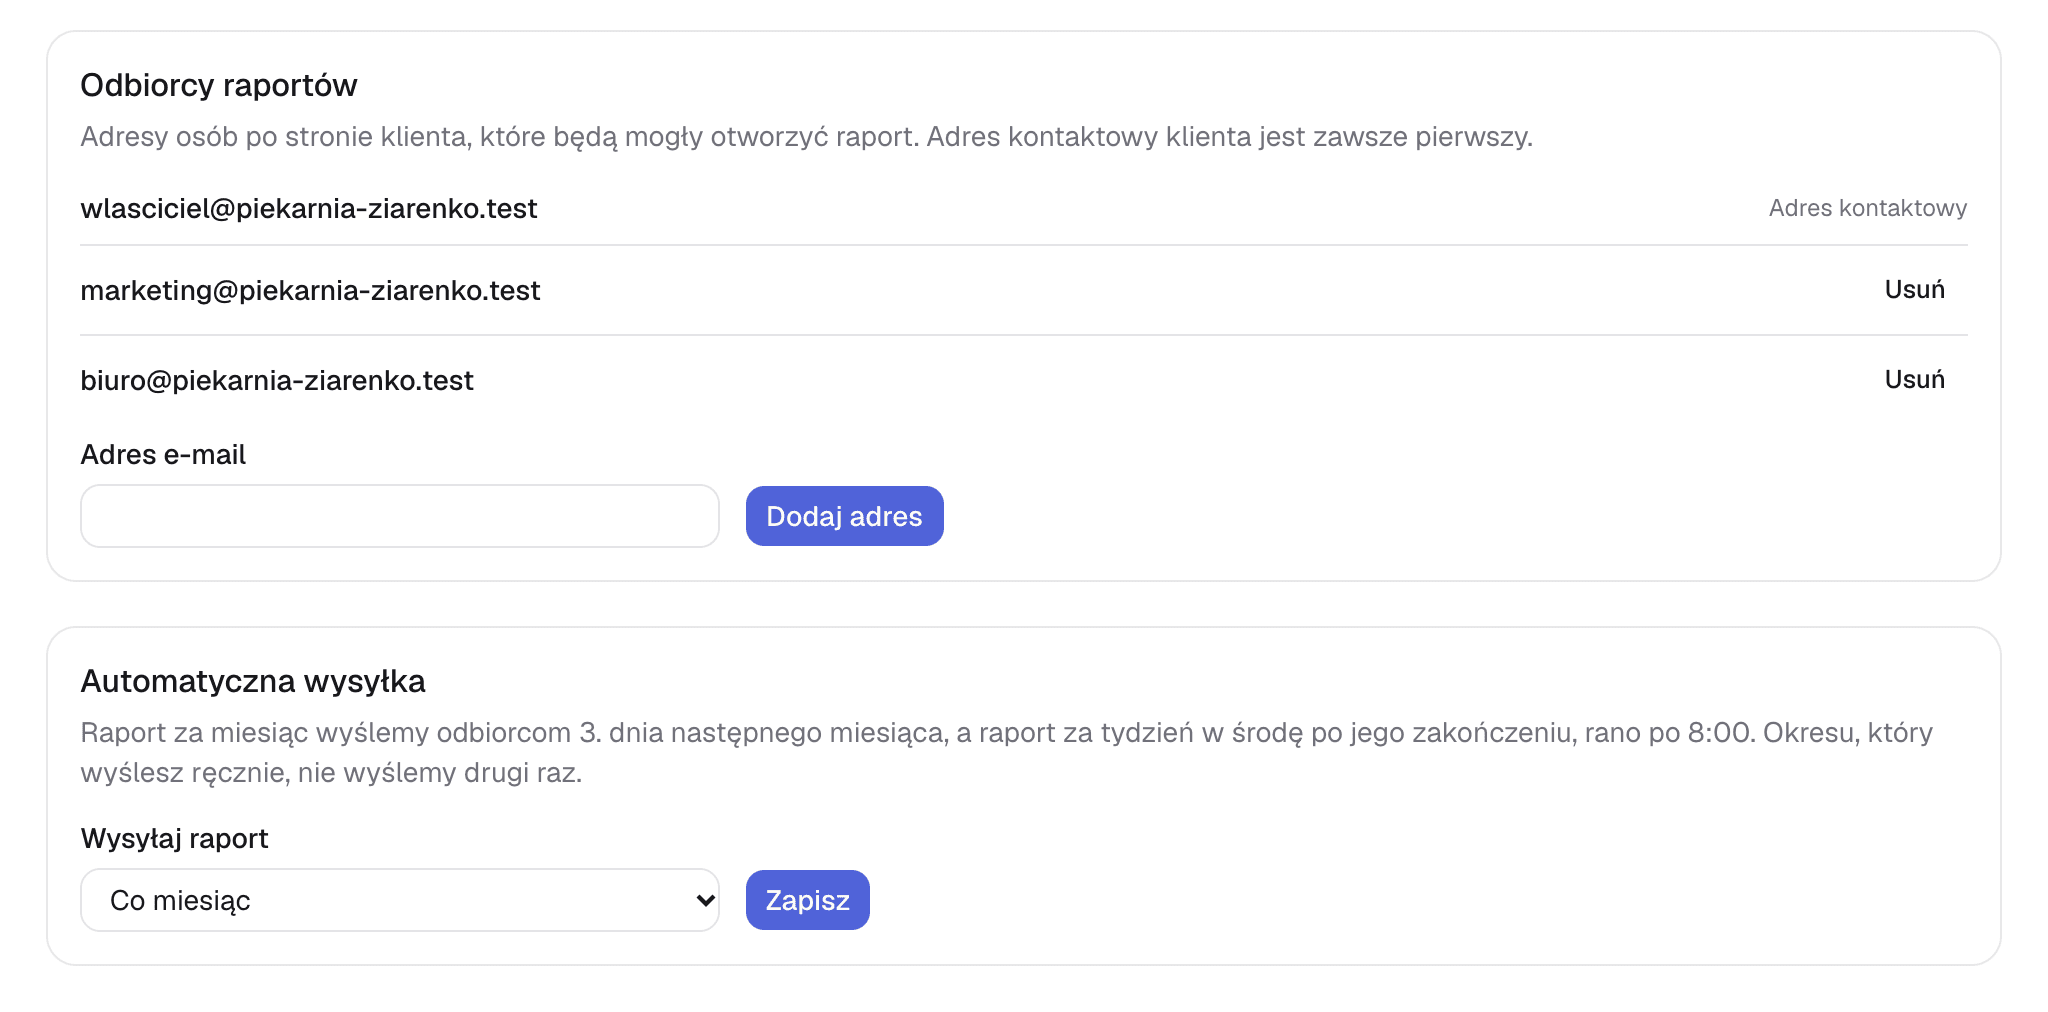
Task: Click the Wysyłaj raport field label
Action: coord(174,838)
